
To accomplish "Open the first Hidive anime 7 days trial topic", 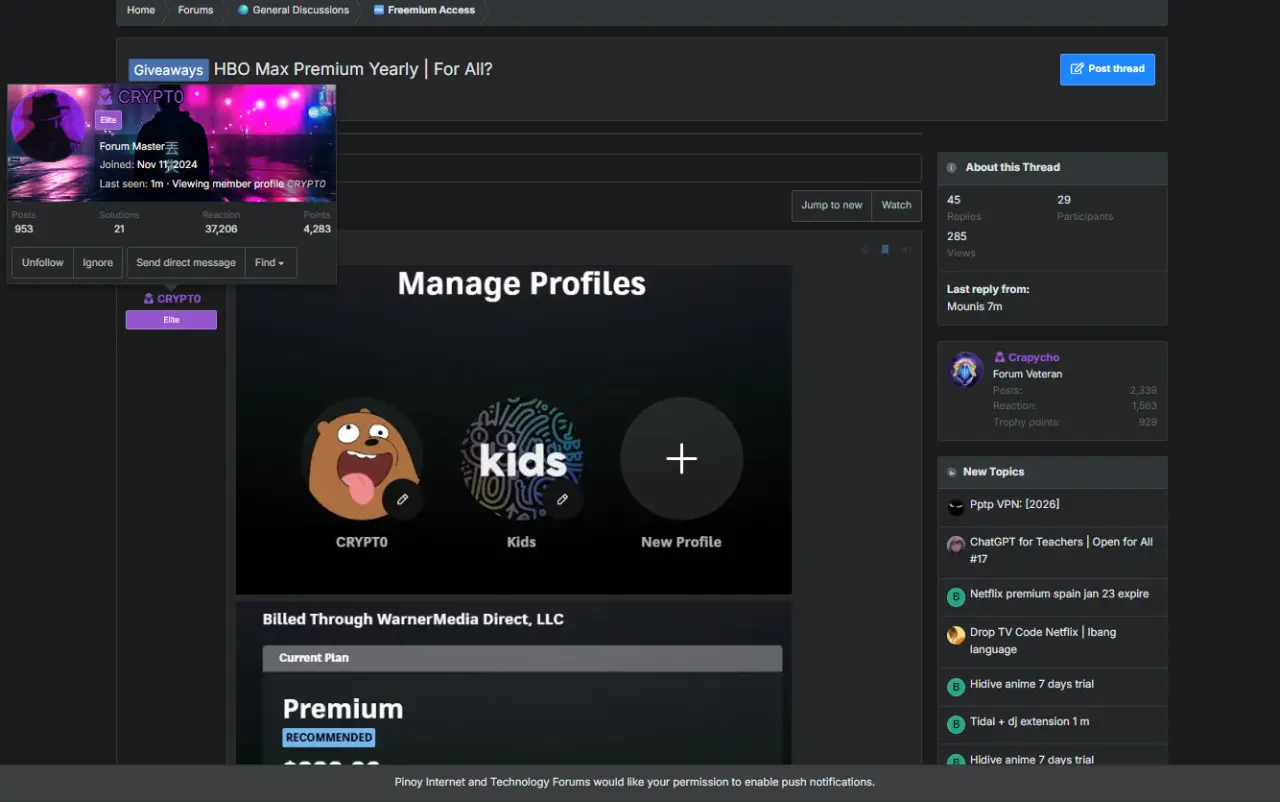I will (x=1031, y=684).
